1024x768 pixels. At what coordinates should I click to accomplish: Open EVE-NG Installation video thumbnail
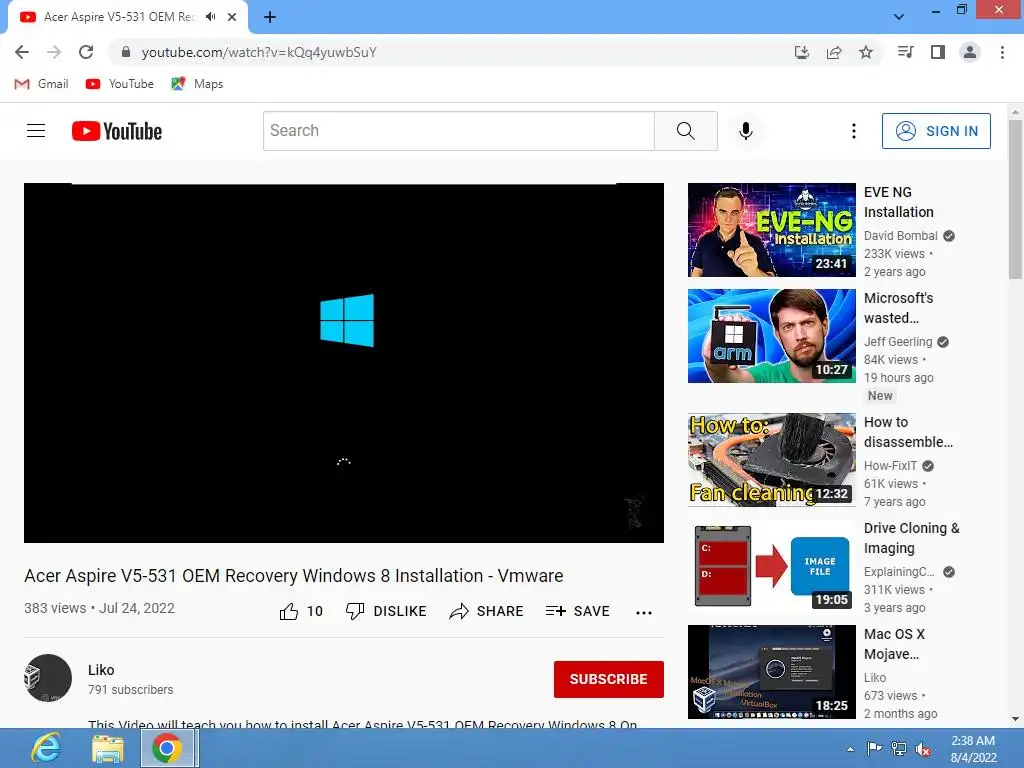(x=771, y=230)
